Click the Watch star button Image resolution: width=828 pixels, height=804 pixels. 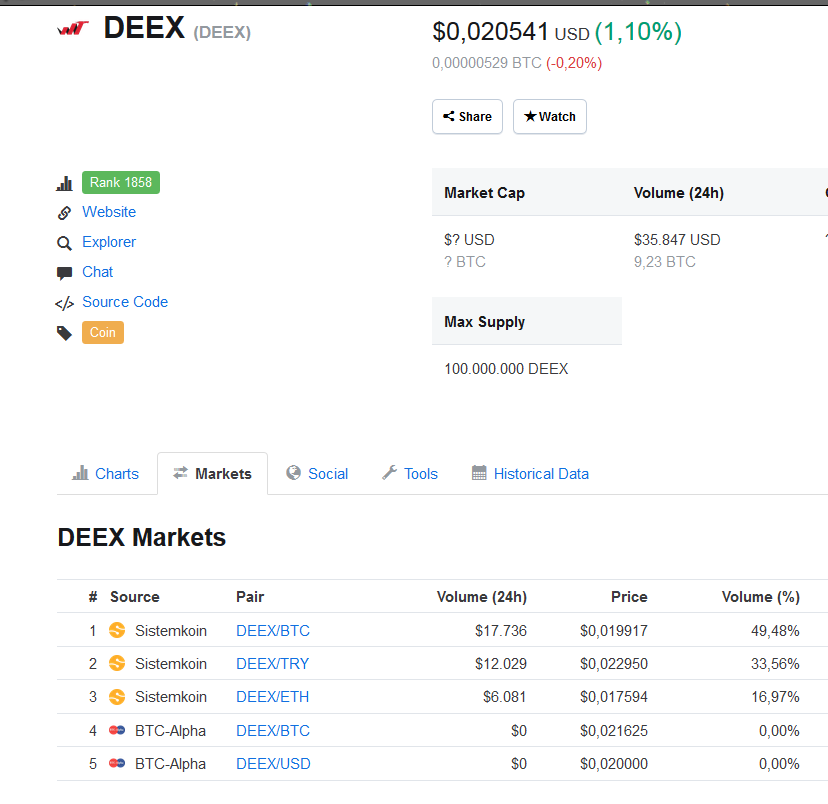550,117
